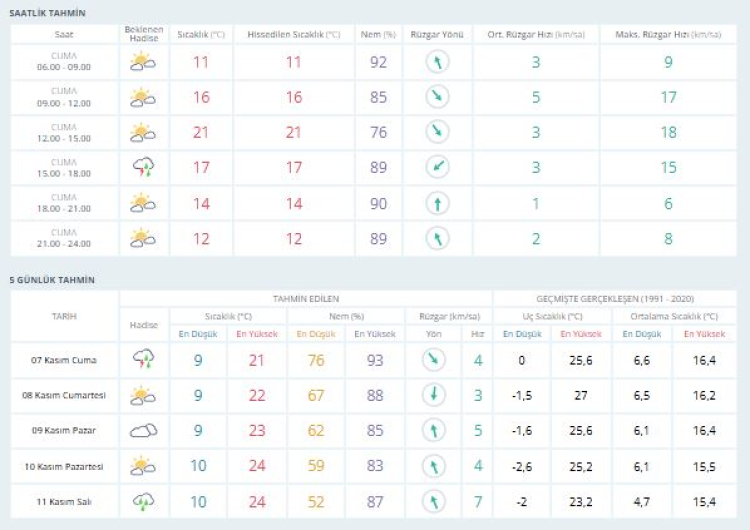Screen dimensions: 750x530
Task: Click the partly cloudy icon for 10 Kasım Pazartesi
Action: [143, 466]
